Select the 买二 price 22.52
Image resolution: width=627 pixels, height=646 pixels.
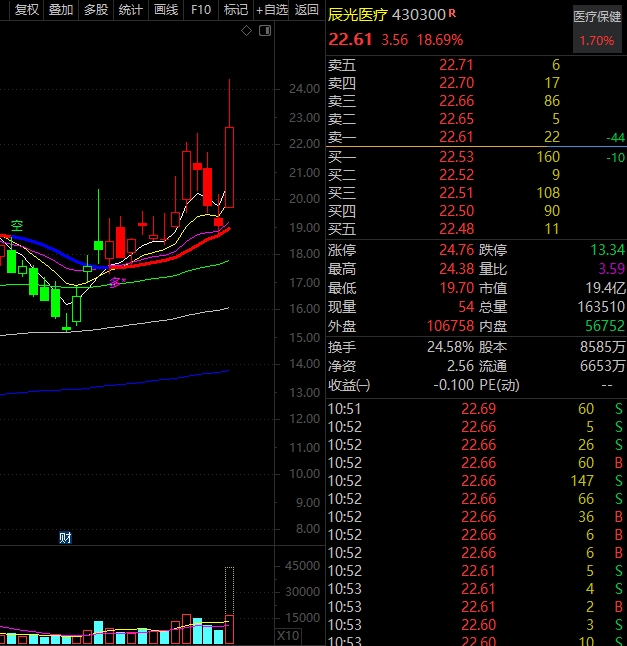pos(456,175)
